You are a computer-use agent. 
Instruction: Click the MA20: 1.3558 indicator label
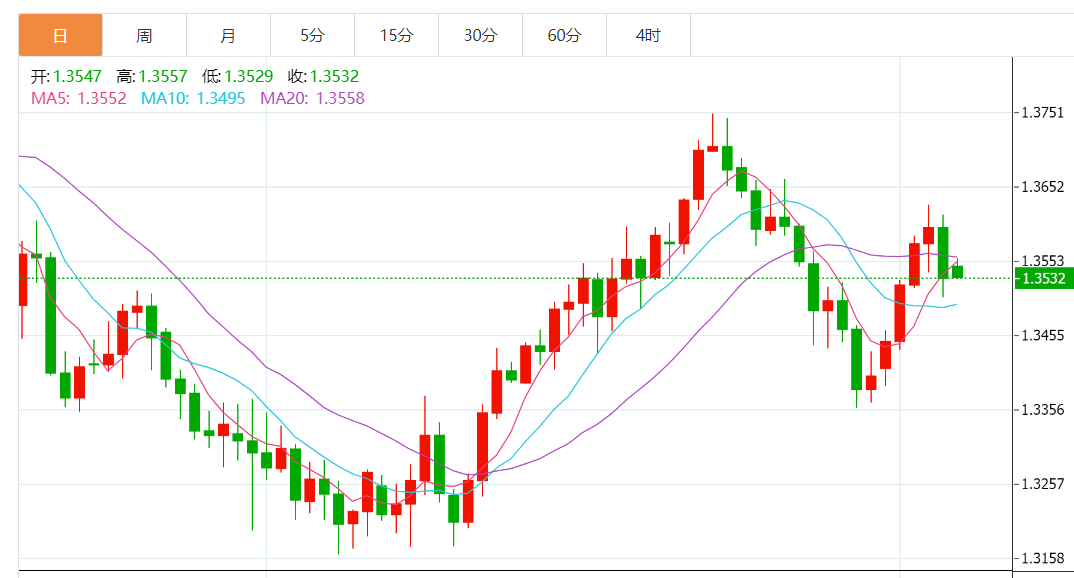(312, 99)
